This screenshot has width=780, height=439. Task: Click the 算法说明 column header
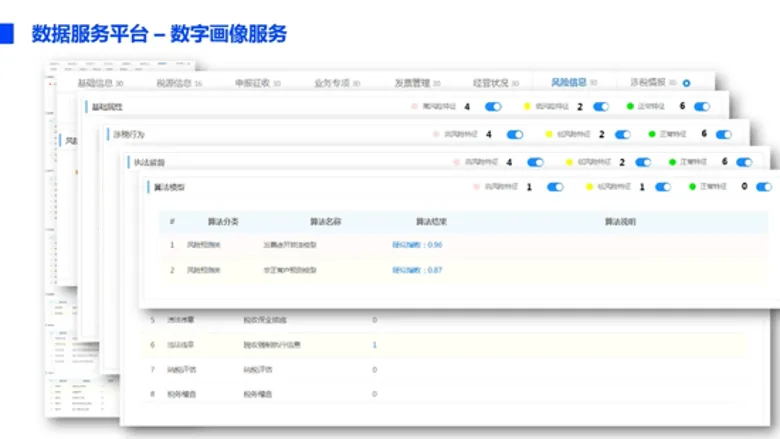620,222
